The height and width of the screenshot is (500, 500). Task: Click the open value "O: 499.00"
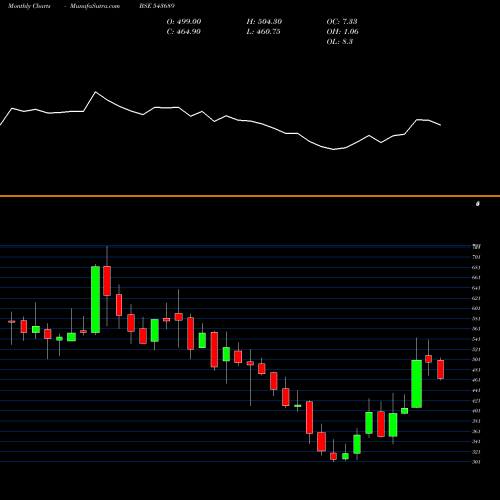click(184, 22)
